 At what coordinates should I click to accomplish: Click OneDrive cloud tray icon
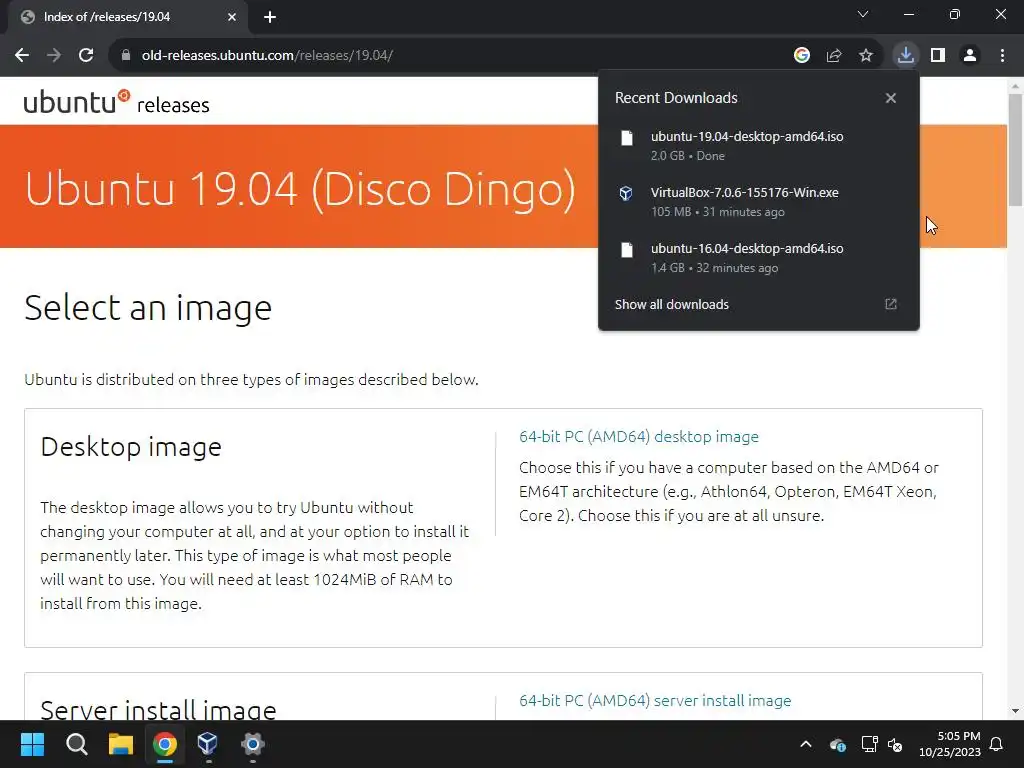pyautogui.click(x=838, y=744)
